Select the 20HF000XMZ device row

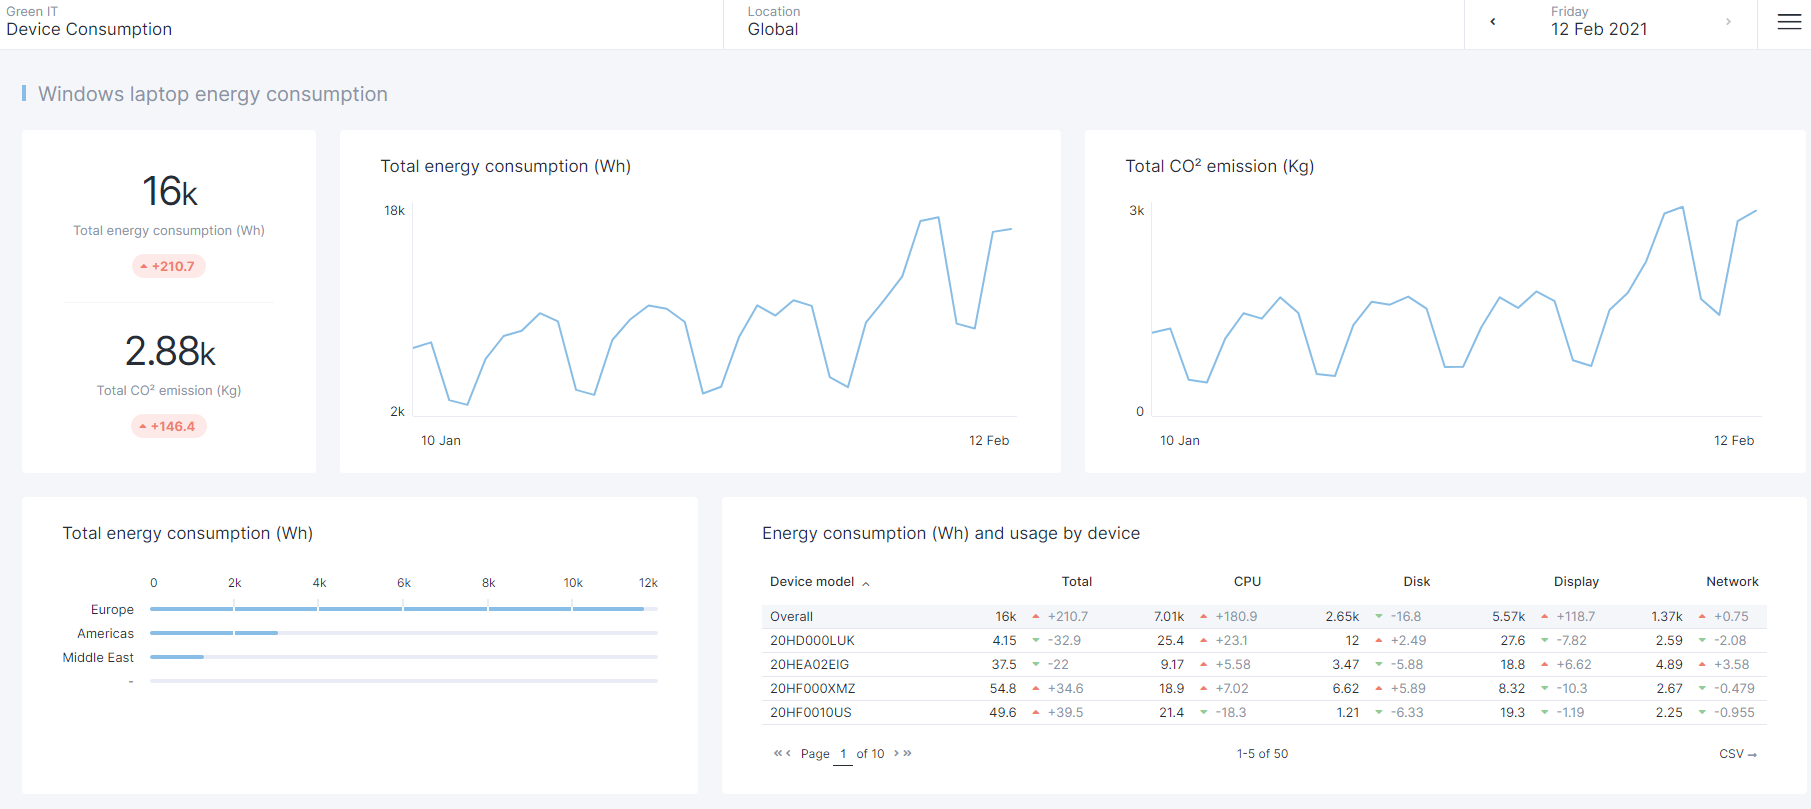pos(1264,688)
